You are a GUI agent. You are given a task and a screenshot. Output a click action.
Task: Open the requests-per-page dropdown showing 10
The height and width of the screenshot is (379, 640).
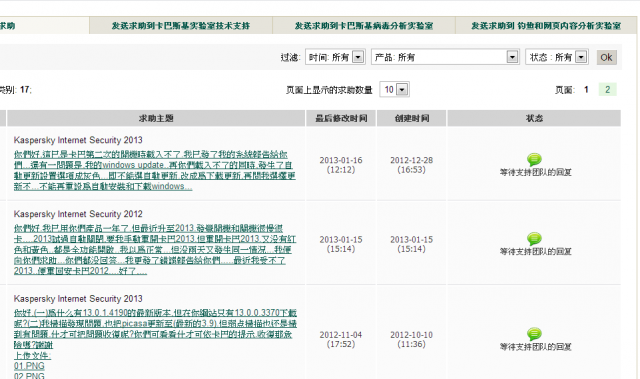tap(394, 89)
